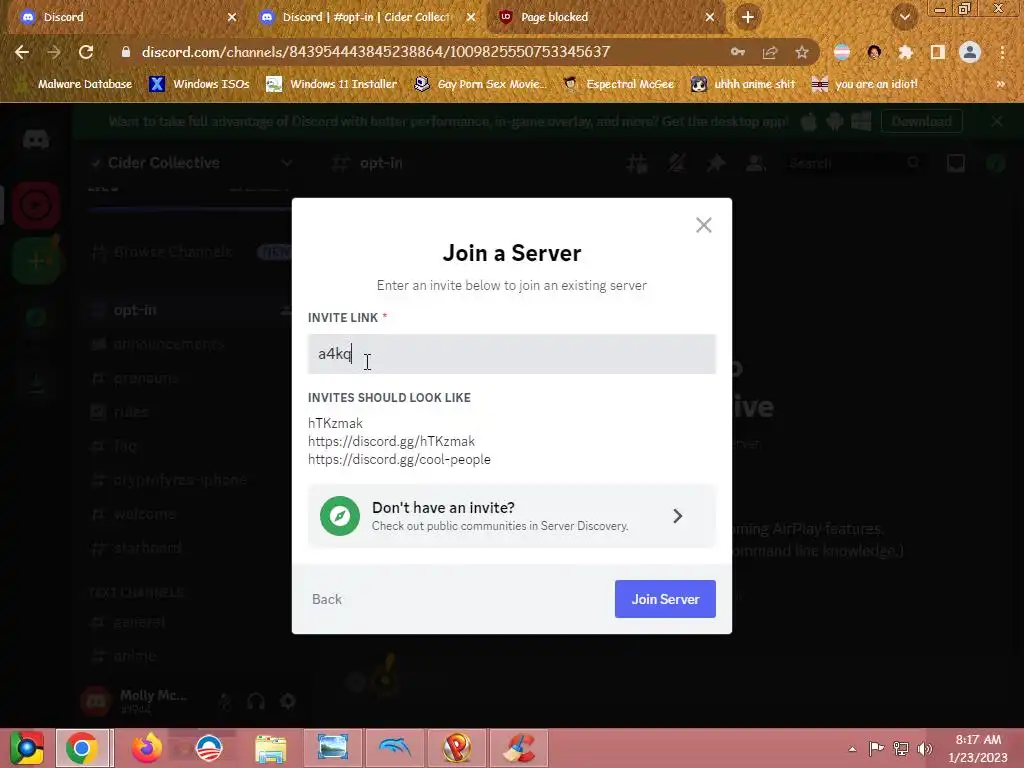Focus the Invite Link input field
The image size is (1024, 768).
[x=511, y=354]
